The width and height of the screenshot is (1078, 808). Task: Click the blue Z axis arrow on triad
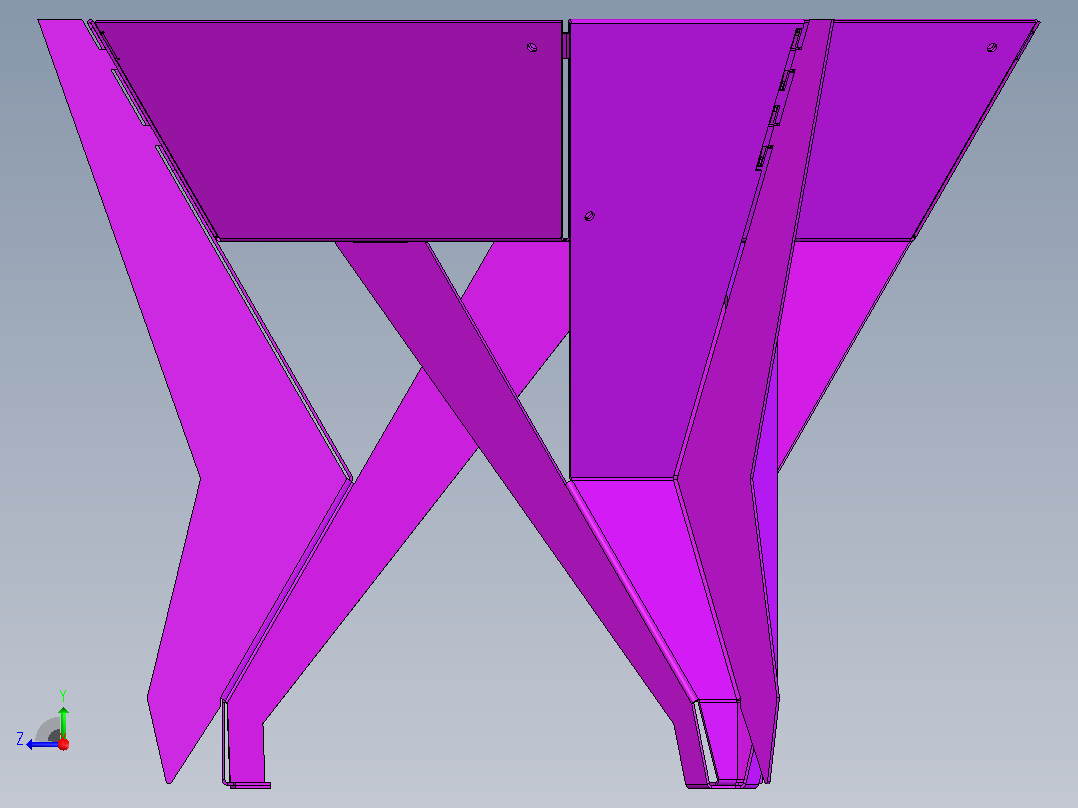pos(43,744)
